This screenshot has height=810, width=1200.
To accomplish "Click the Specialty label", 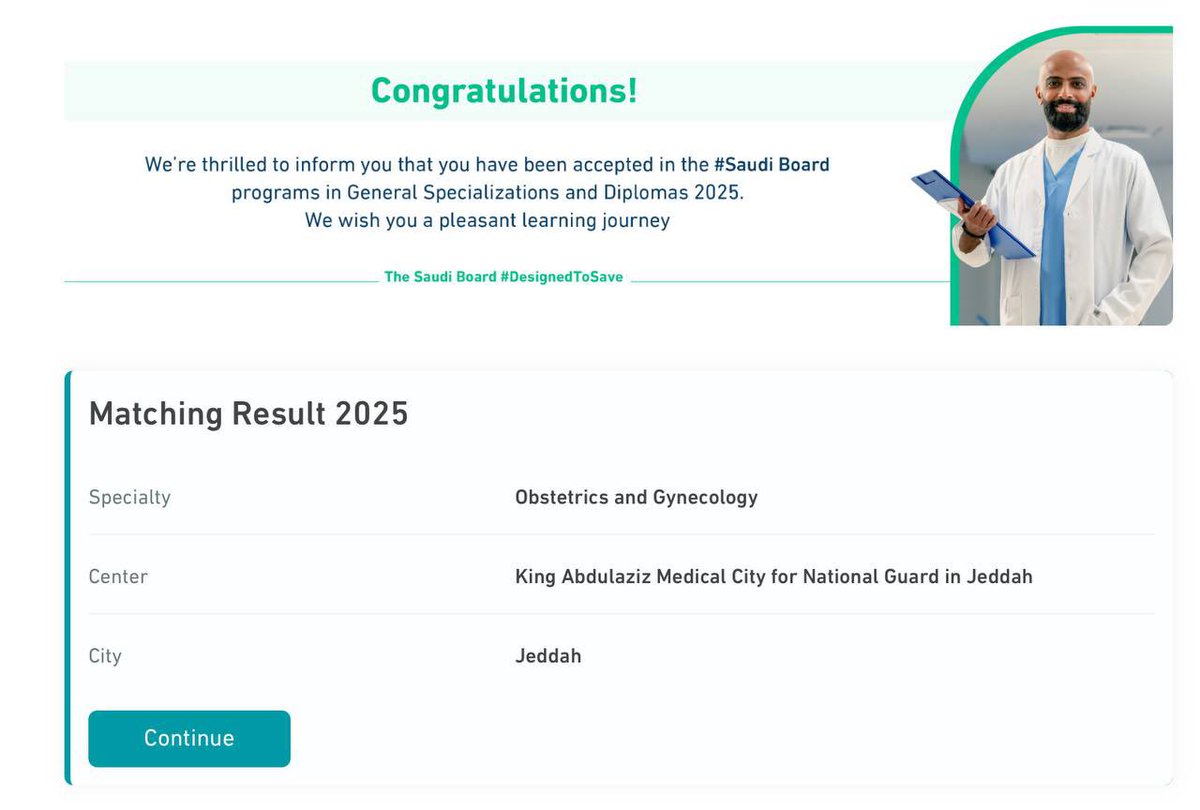I will tap(130, 497).
